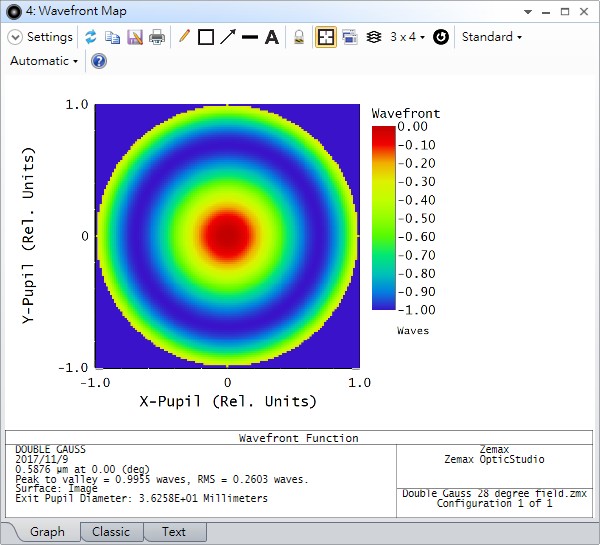Click the Refresh update icon
Image resolution: width=600 pixels, height=545 pixels.
[x=90, y=37]
